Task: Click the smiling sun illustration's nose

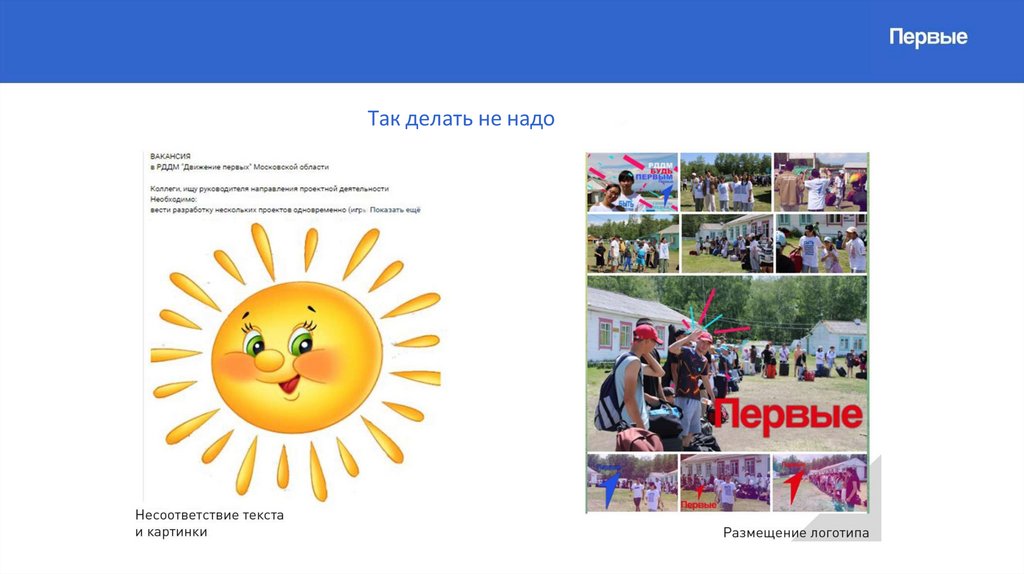Action: (268, 360)
